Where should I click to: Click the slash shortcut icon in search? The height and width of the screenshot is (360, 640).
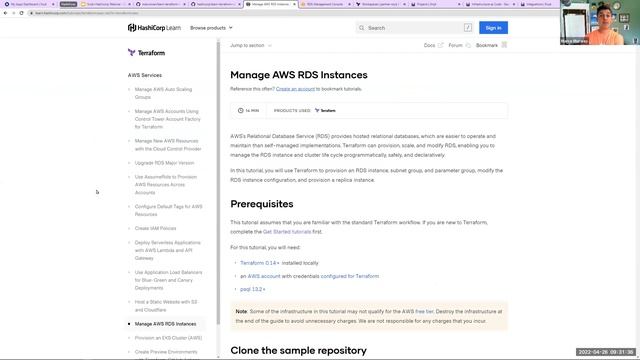[x=468, y=28]
